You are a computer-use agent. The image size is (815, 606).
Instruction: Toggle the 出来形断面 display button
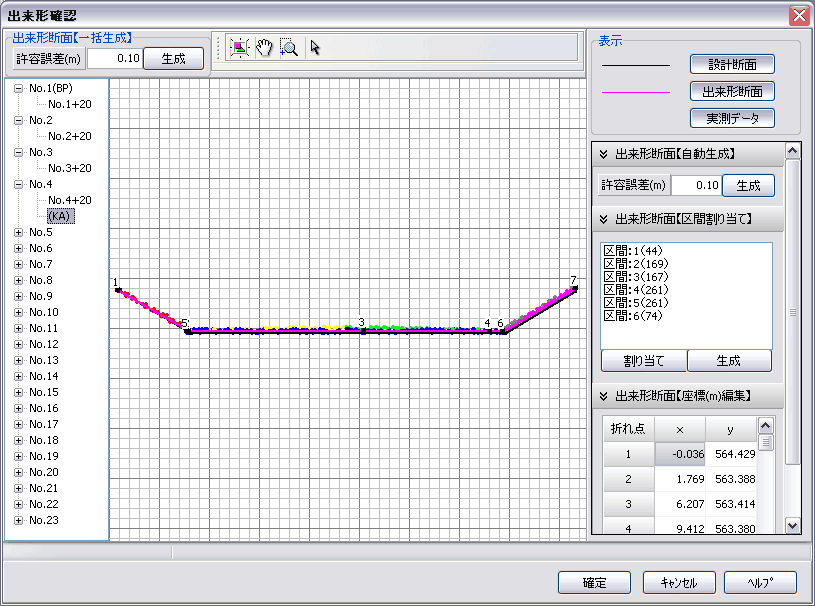[x=732, y=91]
